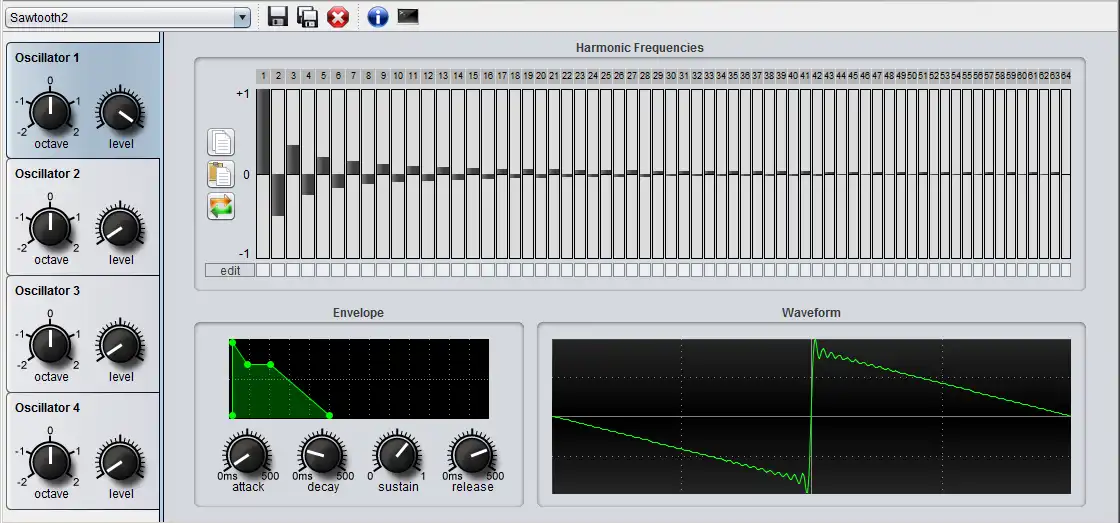Click harmonic 12 amplitude bar
The image size is (1120, 523).
click(x=428, y=174)
